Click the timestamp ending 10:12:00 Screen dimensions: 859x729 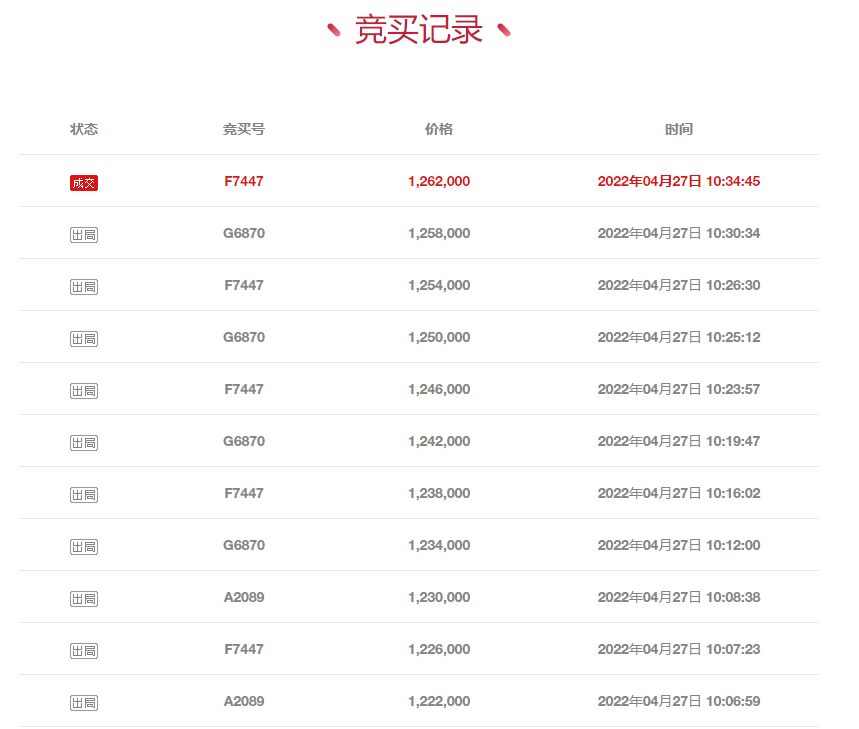679,546
